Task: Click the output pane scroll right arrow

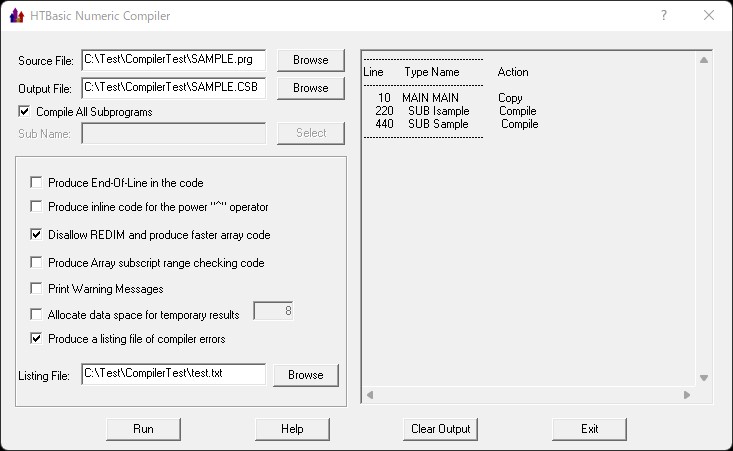Action: (x=687, y=395)
